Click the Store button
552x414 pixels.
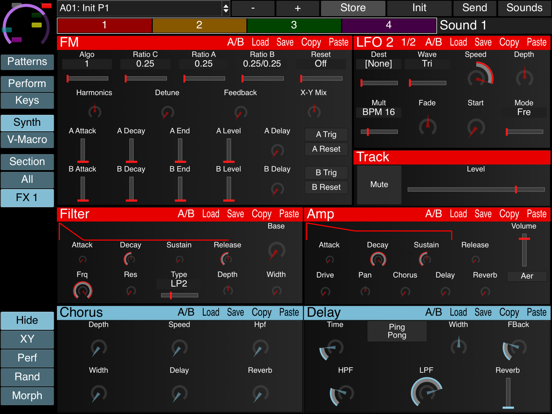(353, 8)
